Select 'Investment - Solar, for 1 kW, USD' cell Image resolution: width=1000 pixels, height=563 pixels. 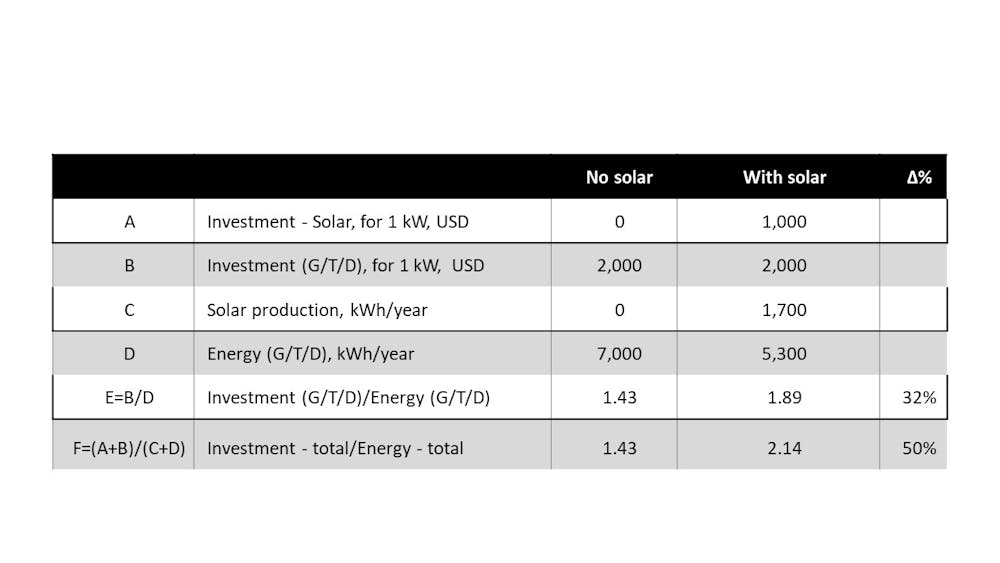click(x=337, y=222)
